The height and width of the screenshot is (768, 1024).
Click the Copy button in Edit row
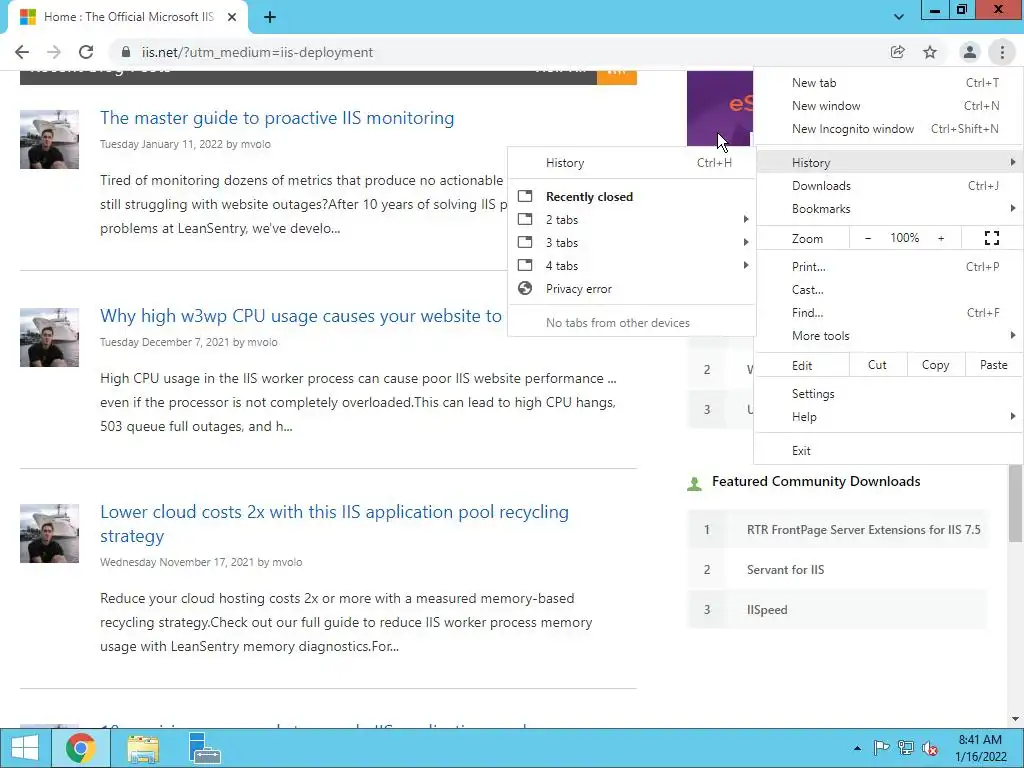click(x=935, y=365)
